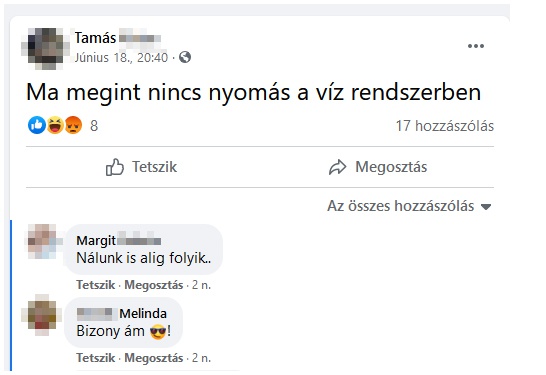Image resolution: width=546 pixels, height=375 pixels.
Task: Open Tamás's blurred profile picture
Action: tap(43, 48)
